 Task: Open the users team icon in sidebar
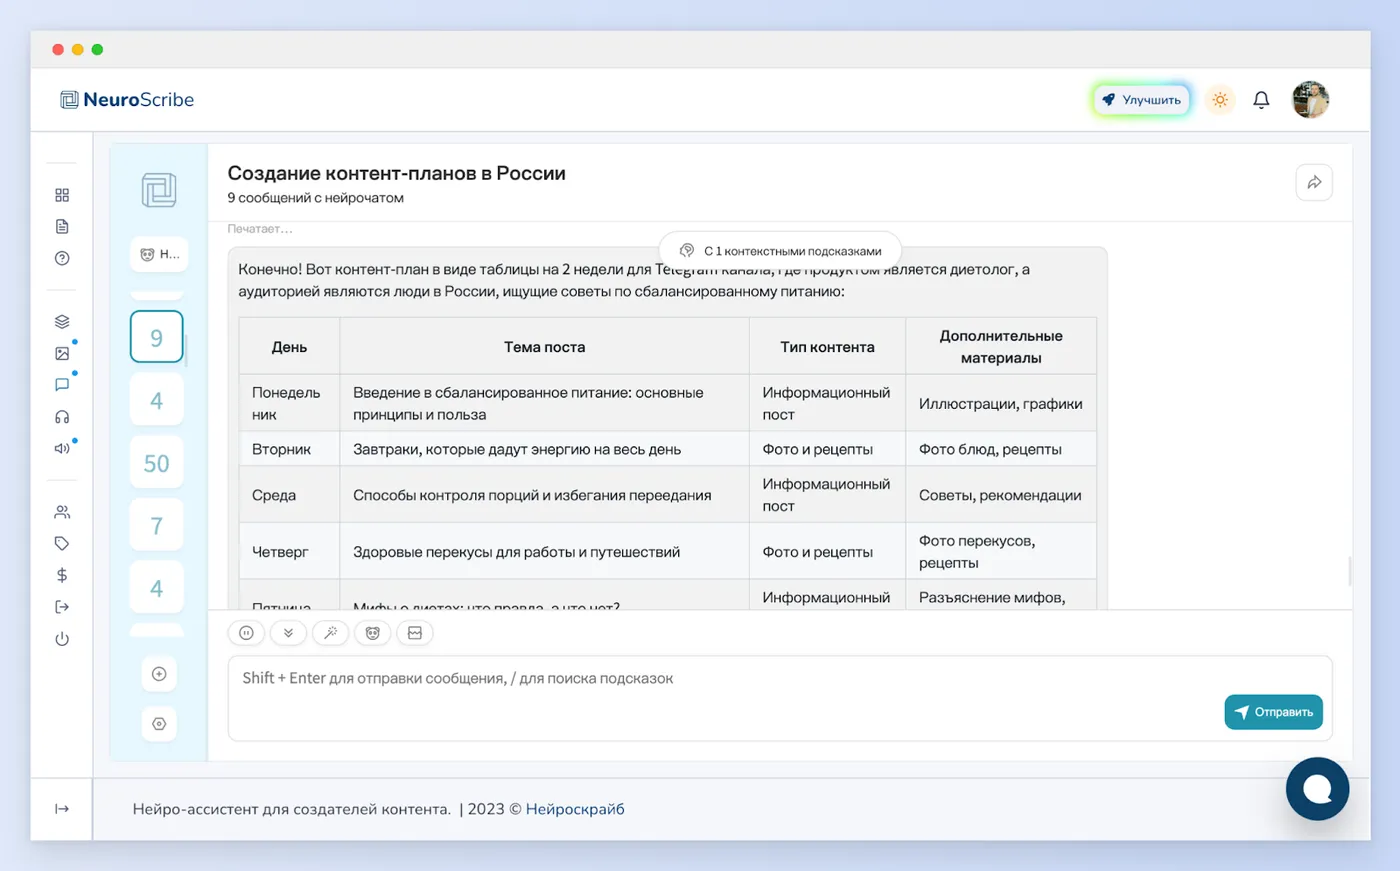point(62,512)
